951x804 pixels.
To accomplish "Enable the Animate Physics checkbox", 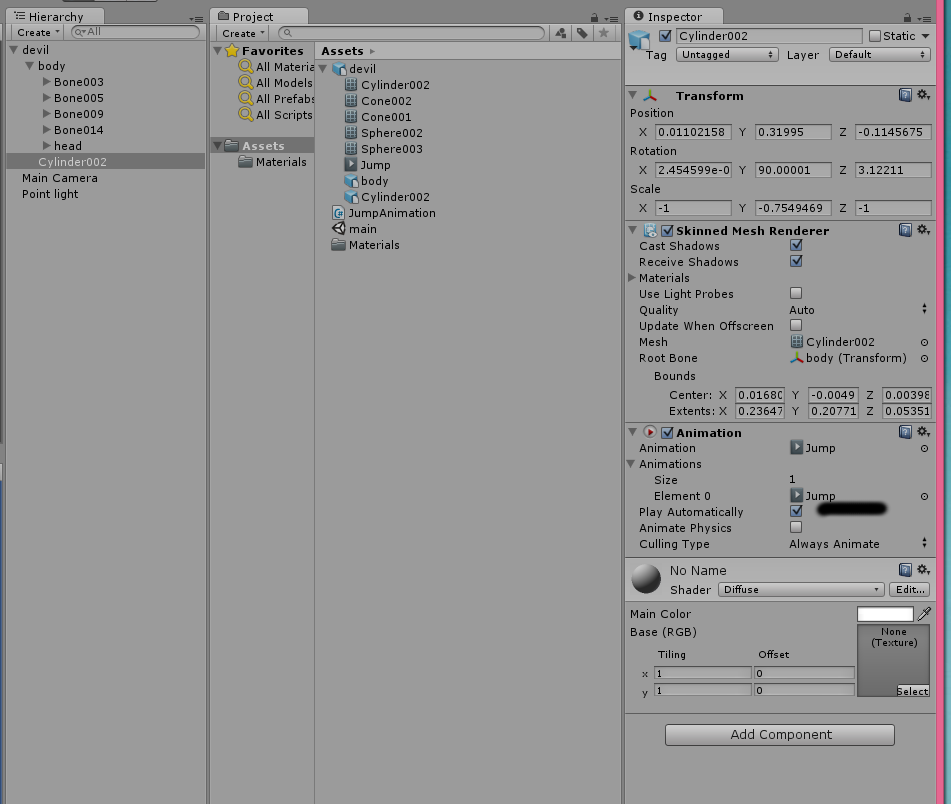I will tap(796, 528).
